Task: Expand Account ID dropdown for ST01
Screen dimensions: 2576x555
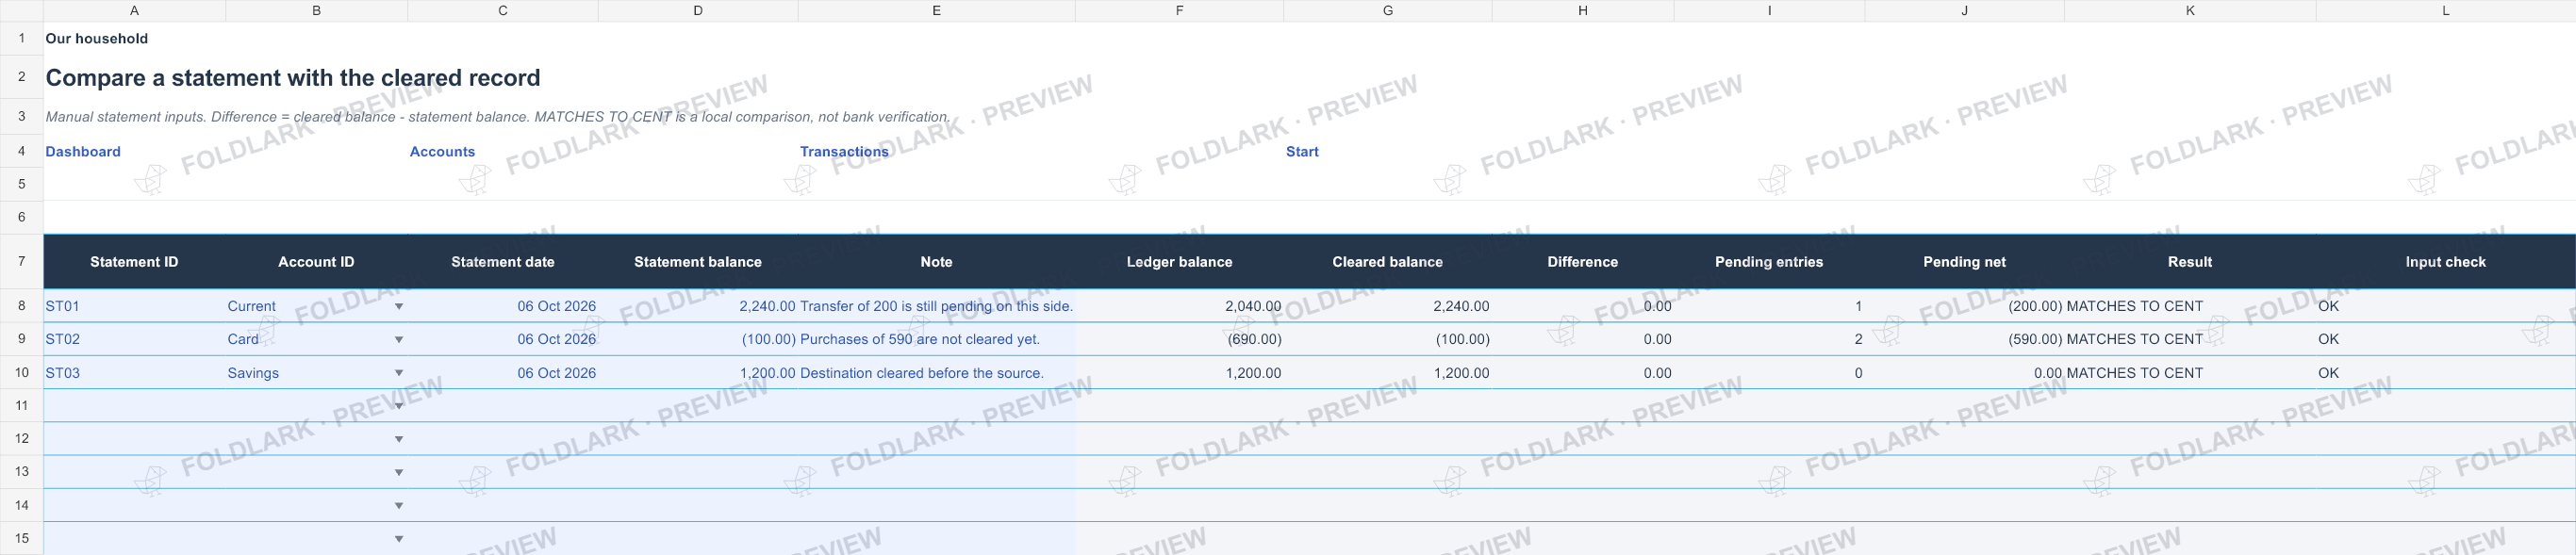Action: click(399, 307)
